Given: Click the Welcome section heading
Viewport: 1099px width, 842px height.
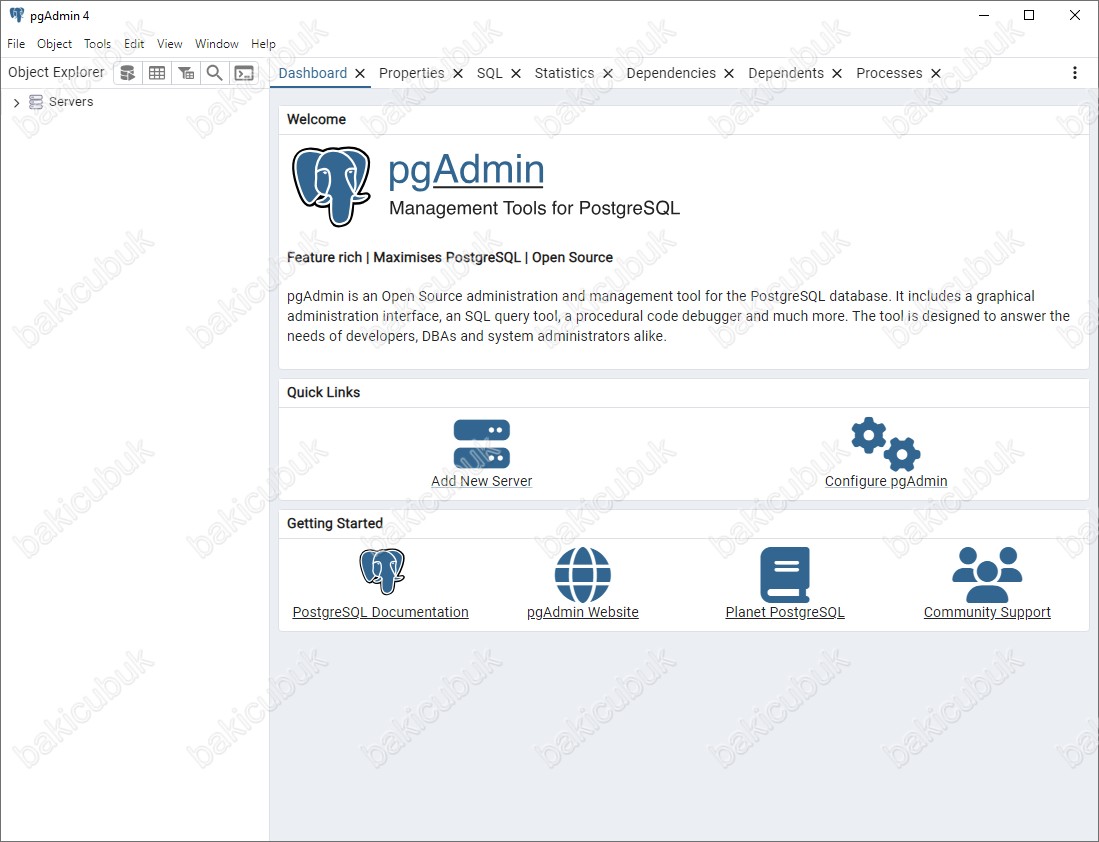Looking at the screenshot, I should point(316,119).
